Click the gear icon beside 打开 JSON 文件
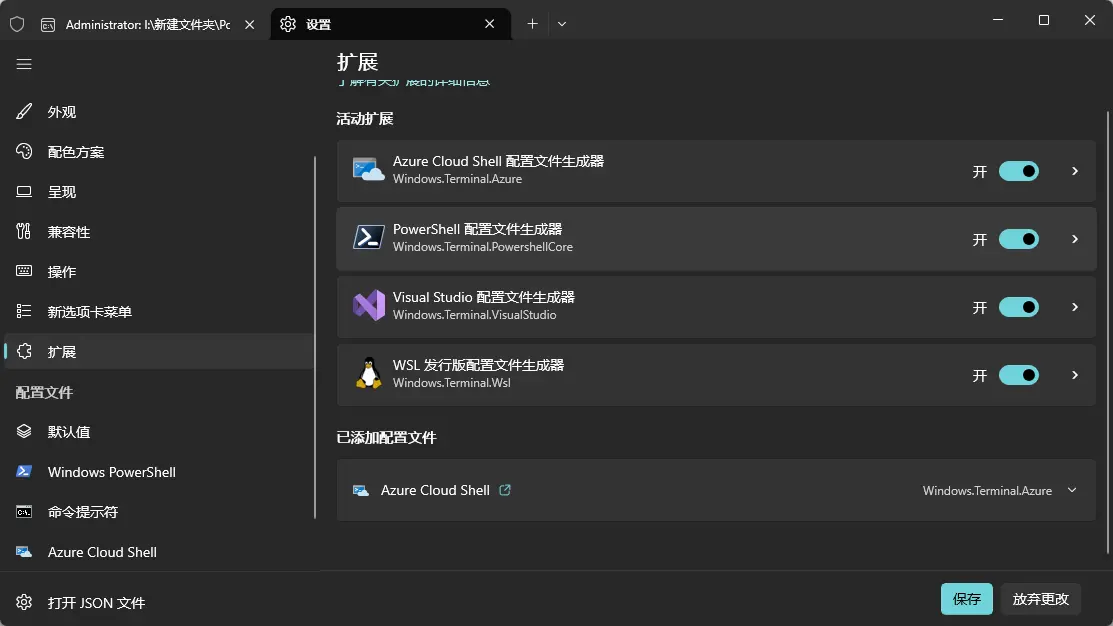The image size is (1113, 626). coord(24,602)
